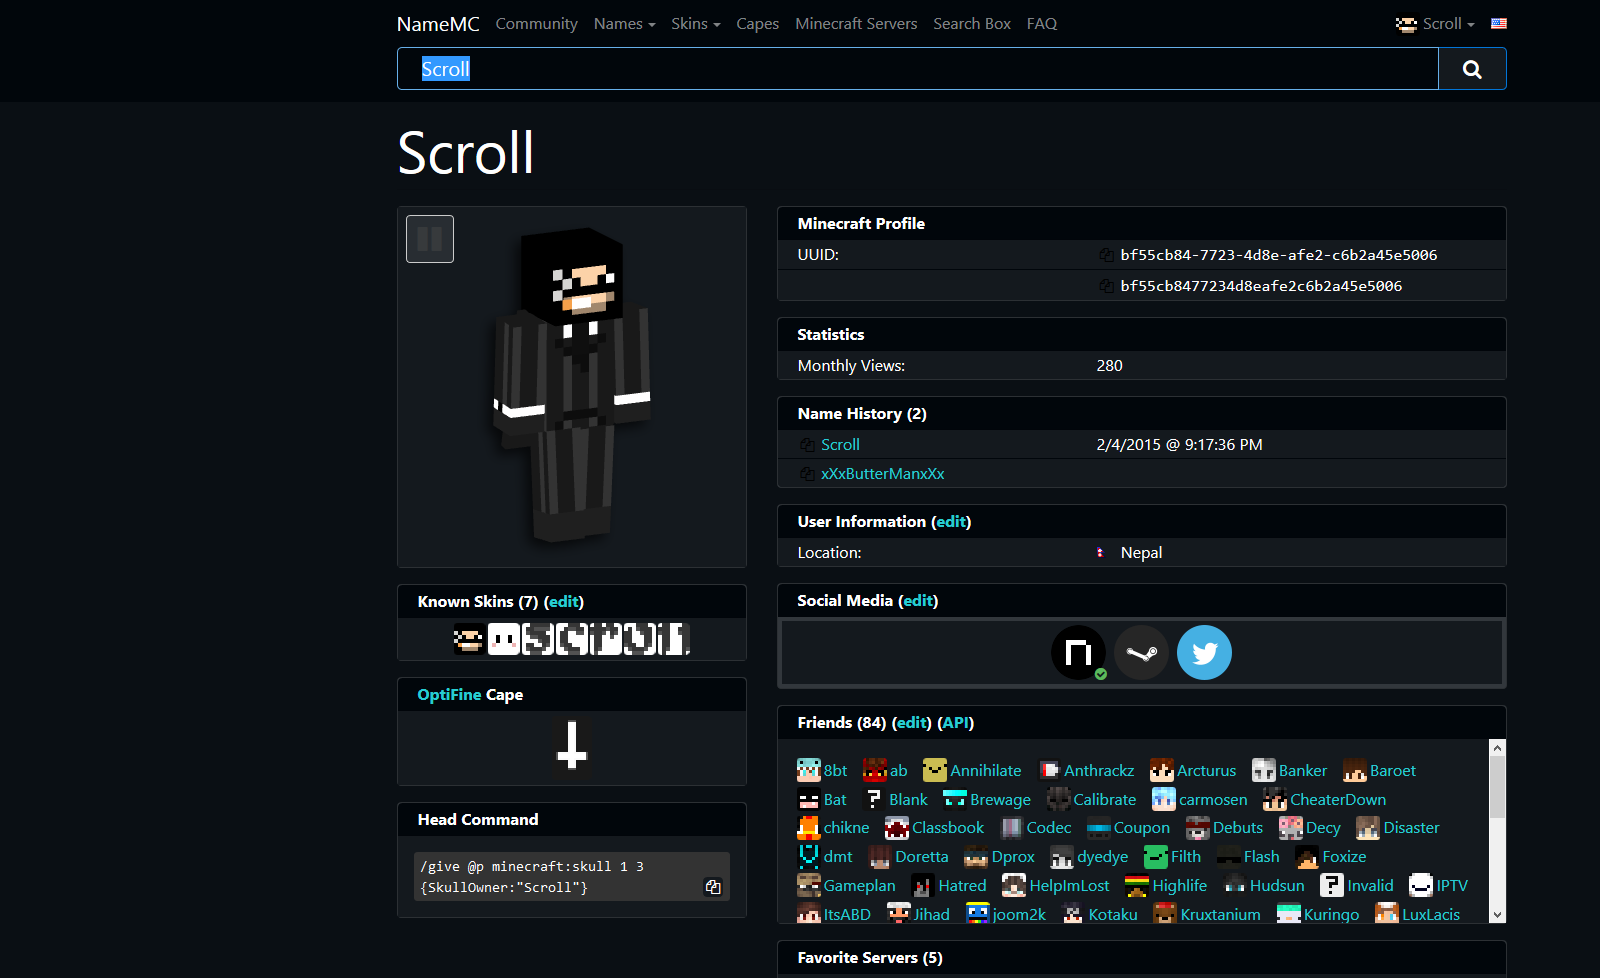This screenshot has height=978, width=1600.
Task: Open friend dmt's avatar icon
Action: (808, 856)
